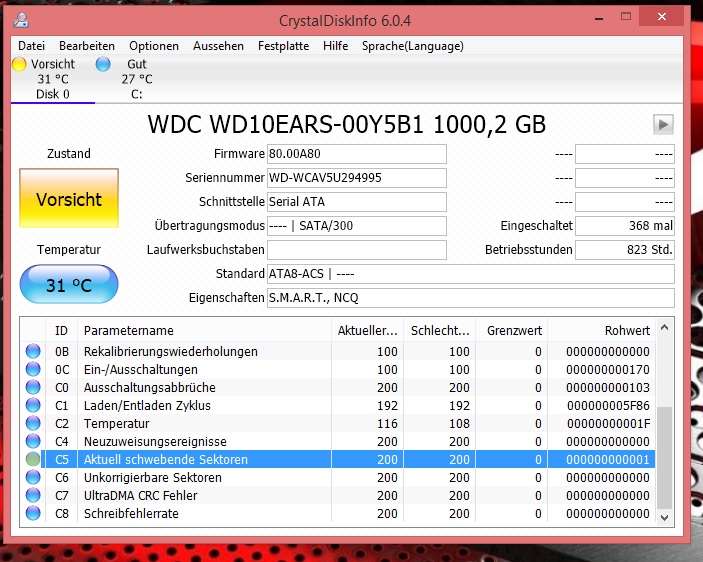Click scroll up arrow of SMART list
Image resolution: width=703 pixels, height=562 pixels.
(664, 328)
